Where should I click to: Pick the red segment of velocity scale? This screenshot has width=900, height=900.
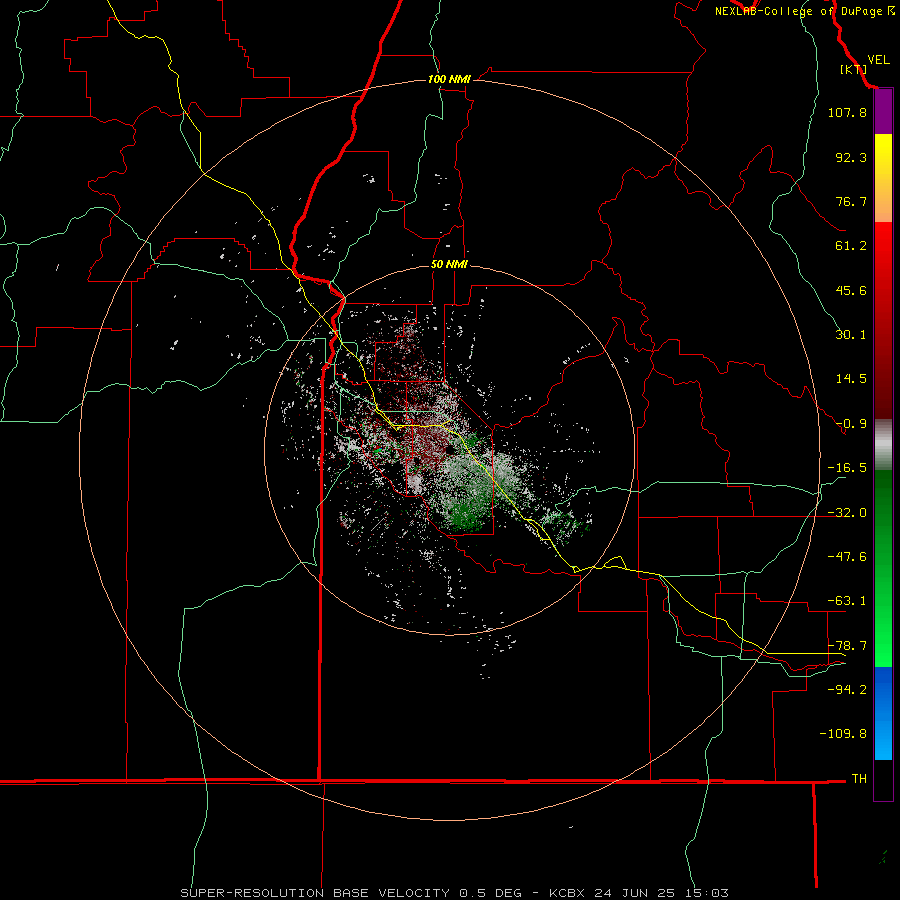click(x=883, y=320)
